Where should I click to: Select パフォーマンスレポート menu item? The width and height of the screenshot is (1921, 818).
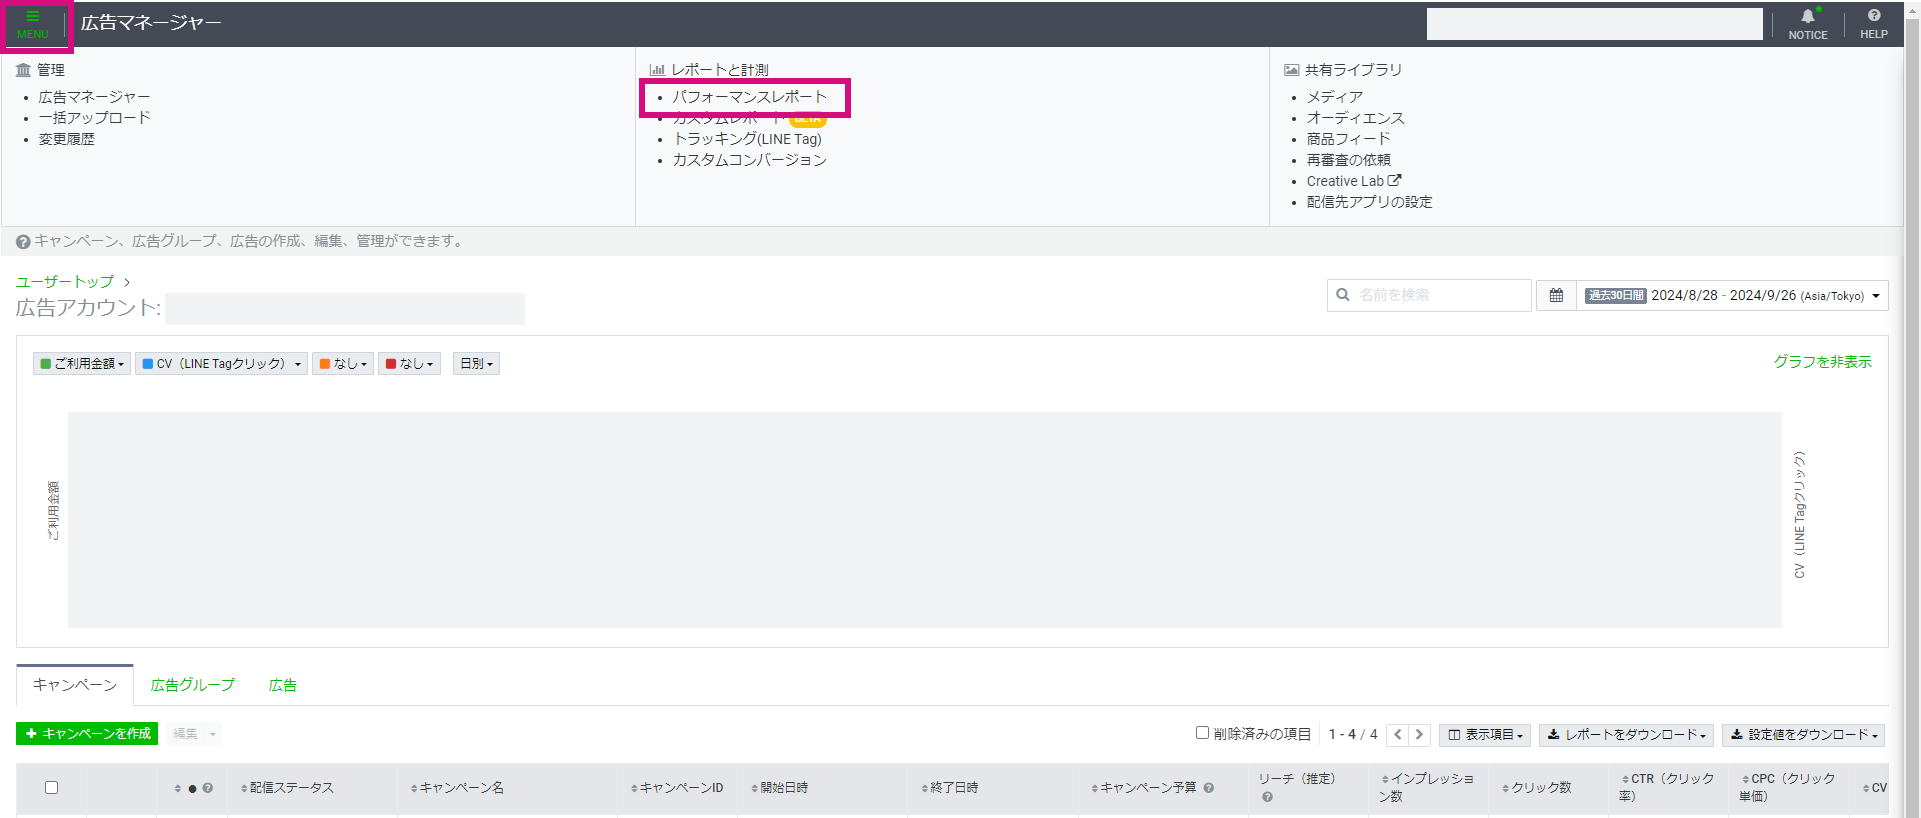pyautogui.click(x=749, y=97)
